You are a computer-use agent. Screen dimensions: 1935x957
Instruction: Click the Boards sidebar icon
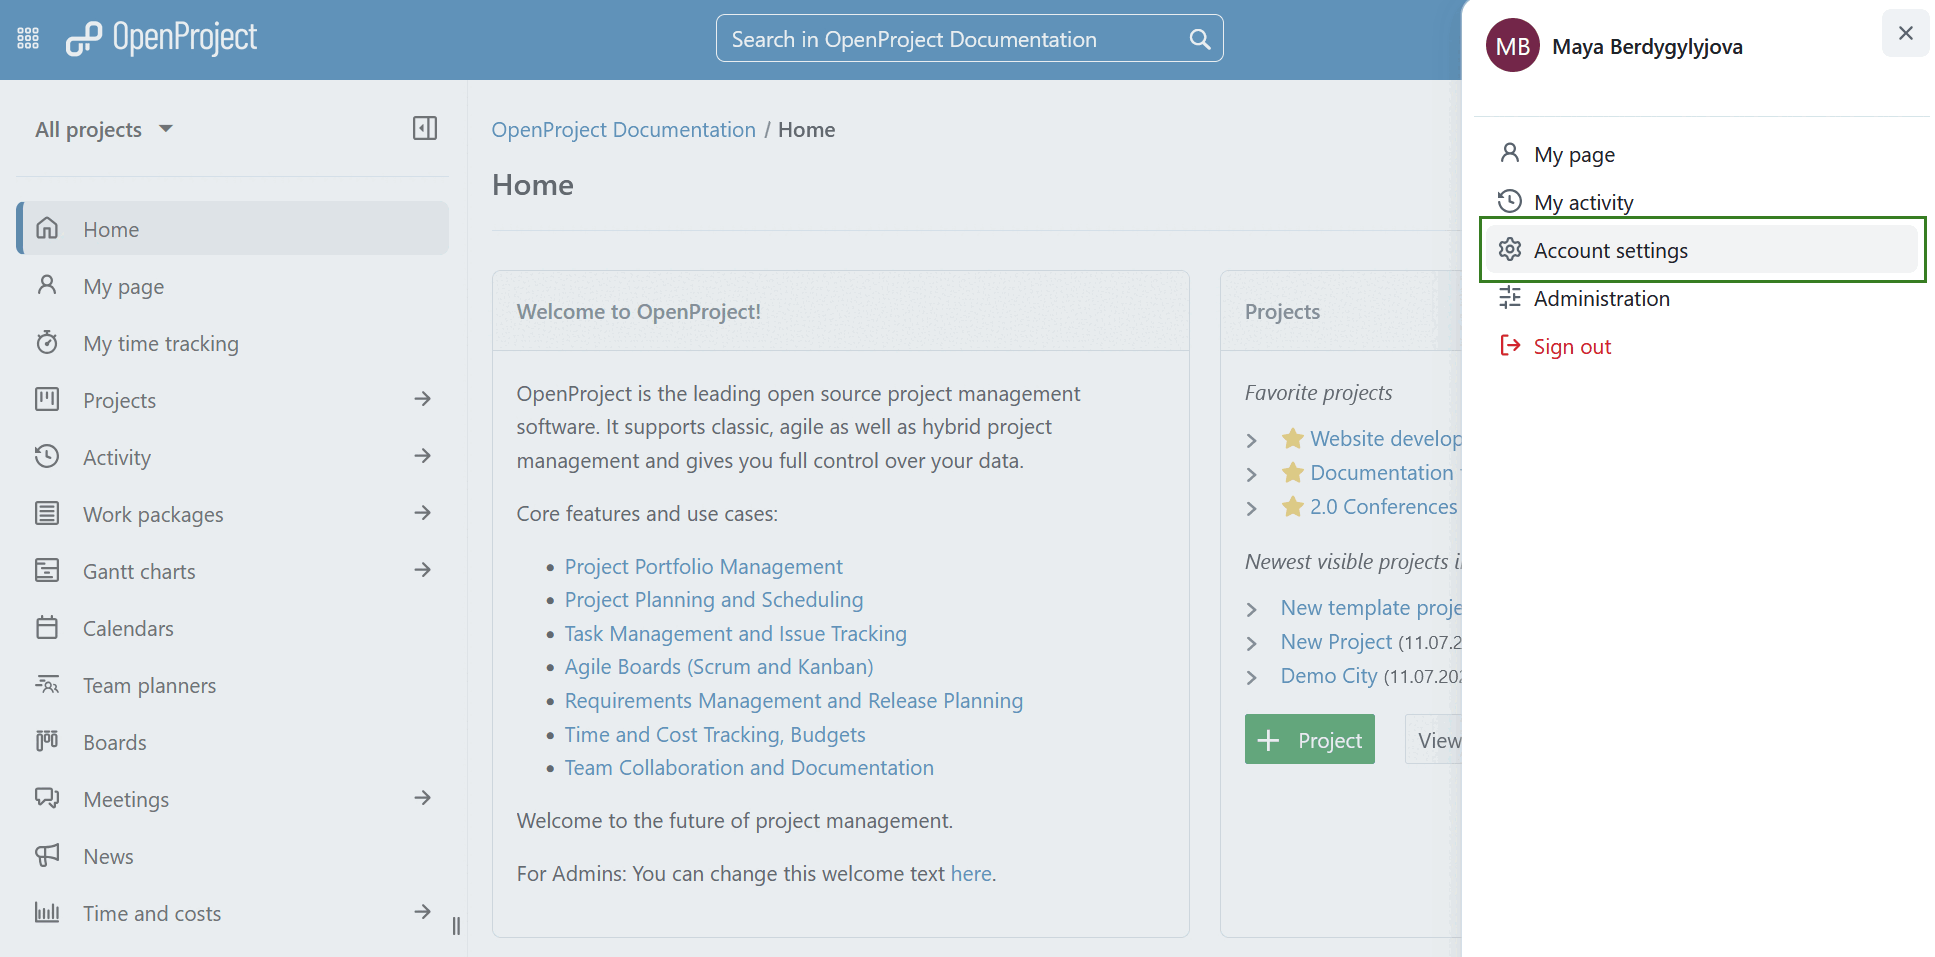(x=47, y=741)
